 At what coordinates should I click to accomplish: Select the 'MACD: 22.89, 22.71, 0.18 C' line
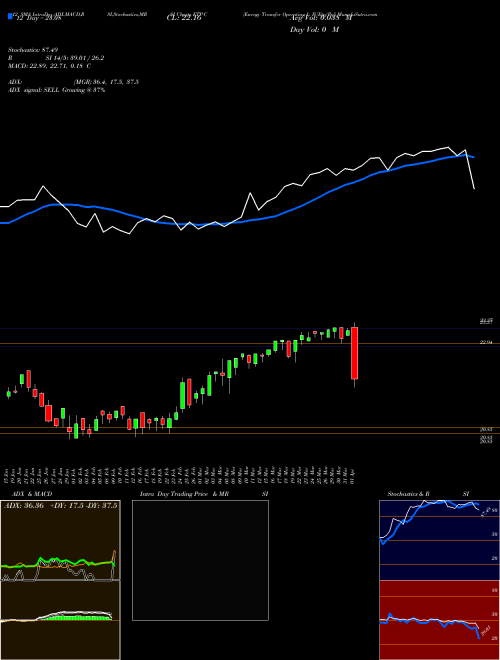point(49,66)
